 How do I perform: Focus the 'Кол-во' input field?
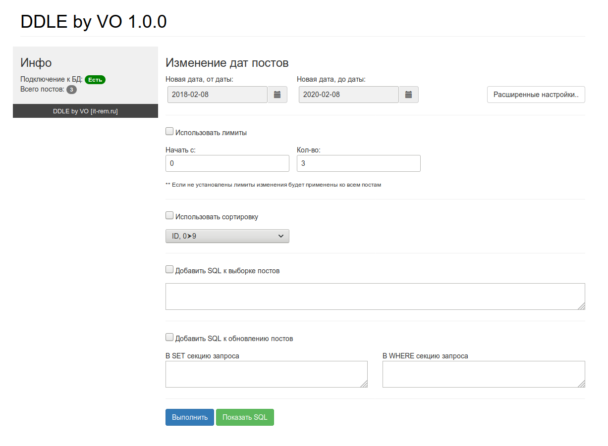pyautogui.click(x=359, y=163)
